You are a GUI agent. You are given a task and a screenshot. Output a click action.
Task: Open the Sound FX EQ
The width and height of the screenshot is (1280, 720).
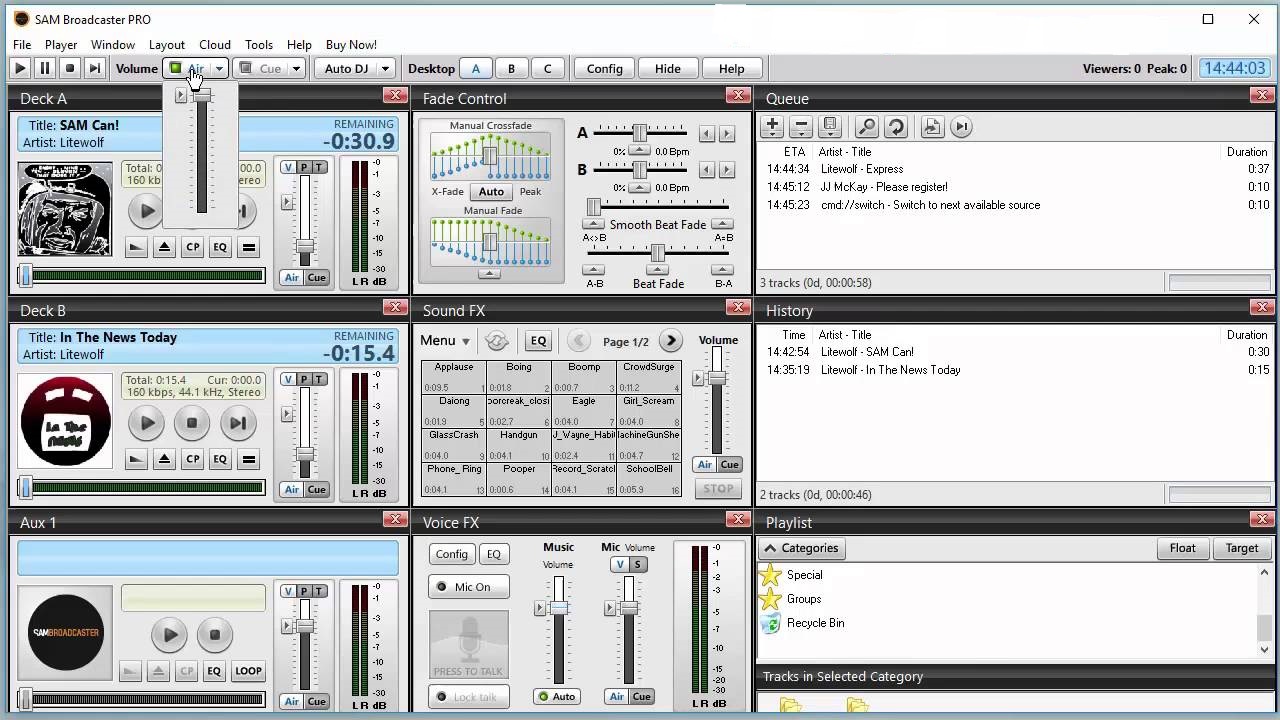538,341
